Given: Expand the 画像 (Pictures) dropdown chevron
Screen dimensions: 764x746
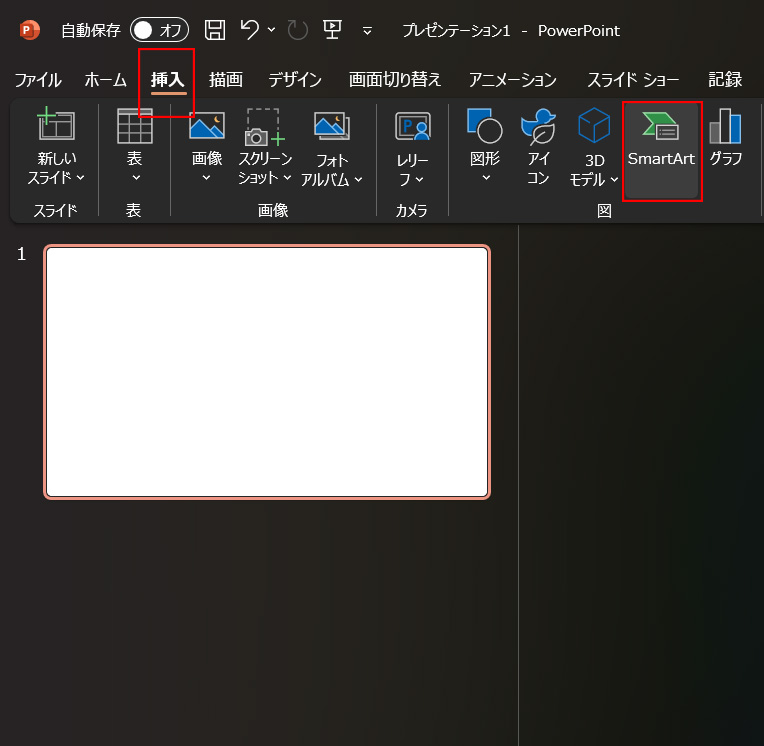Looking at the screenshot, I should pos(207,178).
